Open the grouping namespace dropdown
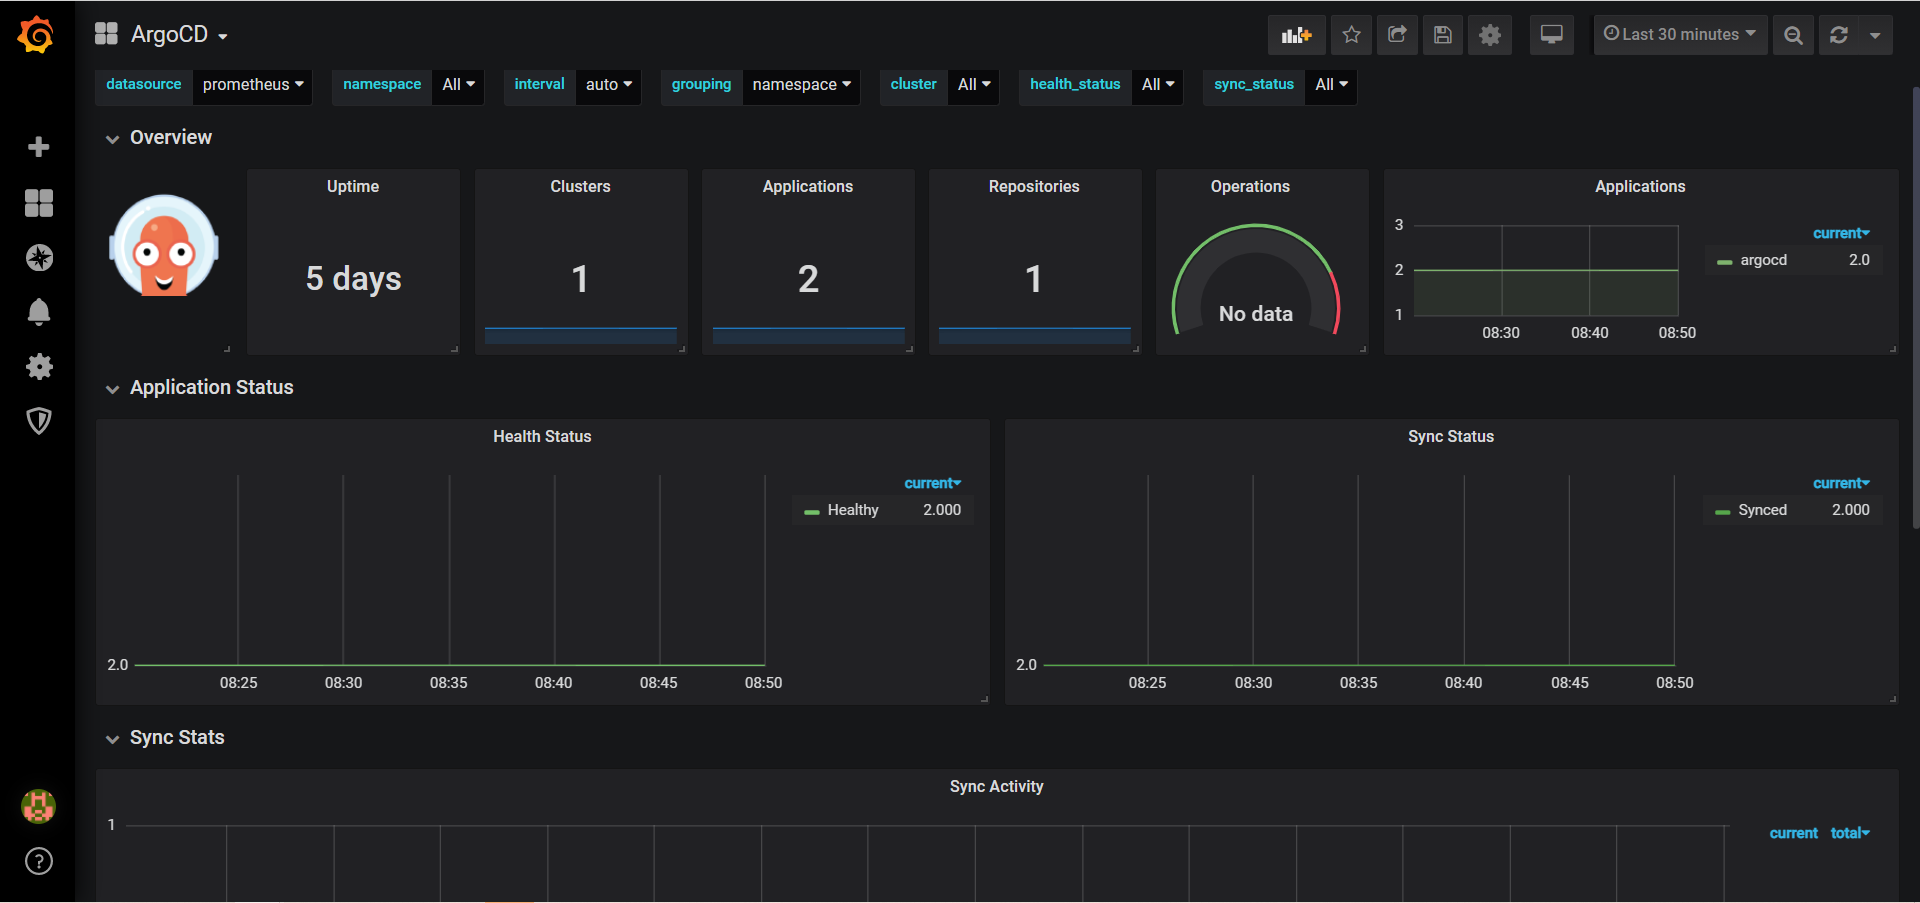The height and width of the screenshot is (903, 1920). [x=802, y=85]
